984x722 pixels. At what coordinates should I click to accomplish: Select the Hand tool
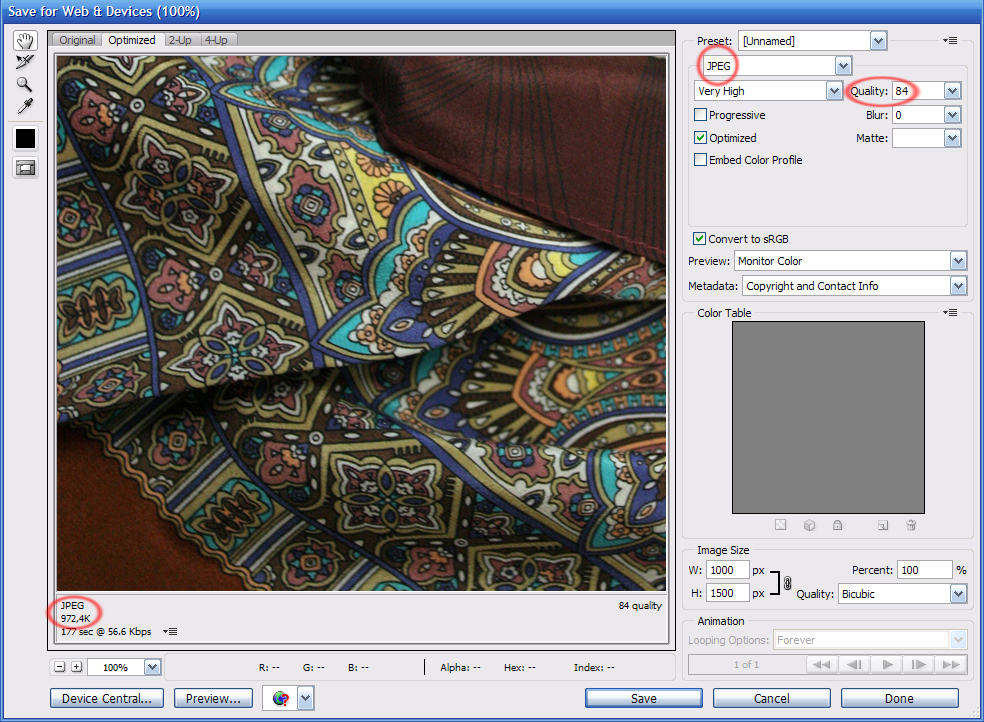point(25,40)
